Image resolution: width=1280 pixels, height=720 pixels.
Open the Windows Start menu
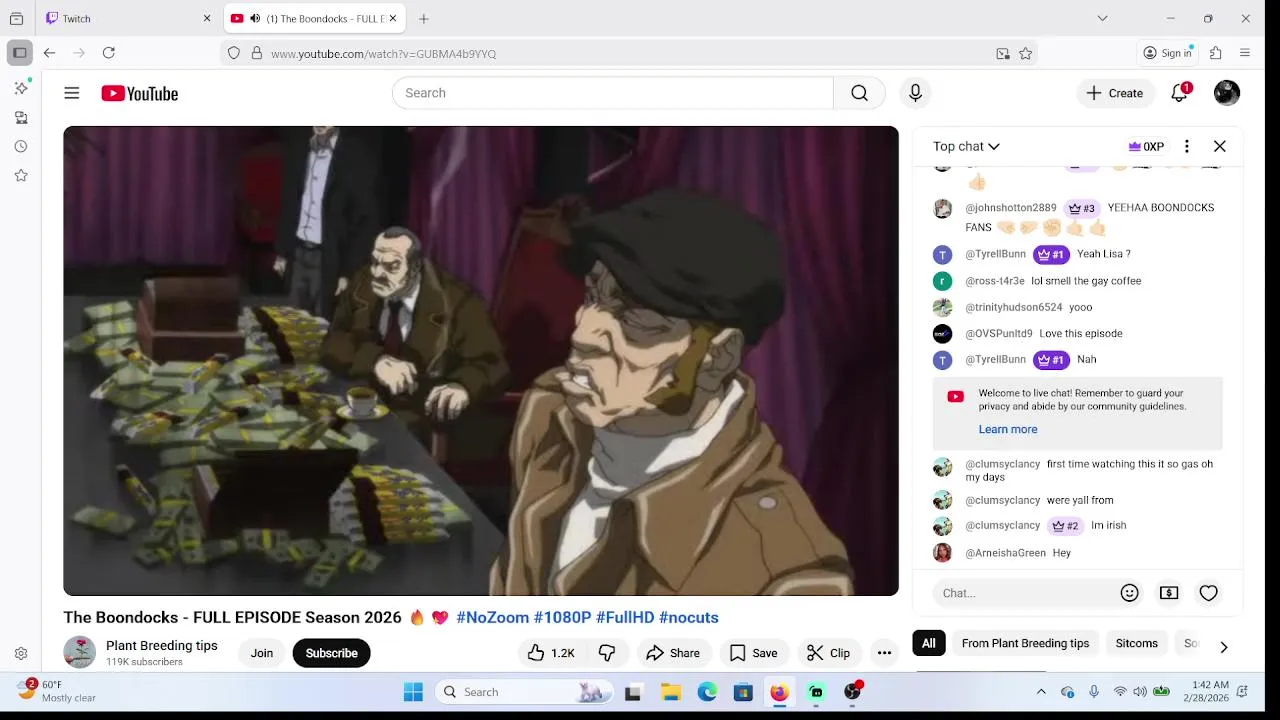click(413, 692)
